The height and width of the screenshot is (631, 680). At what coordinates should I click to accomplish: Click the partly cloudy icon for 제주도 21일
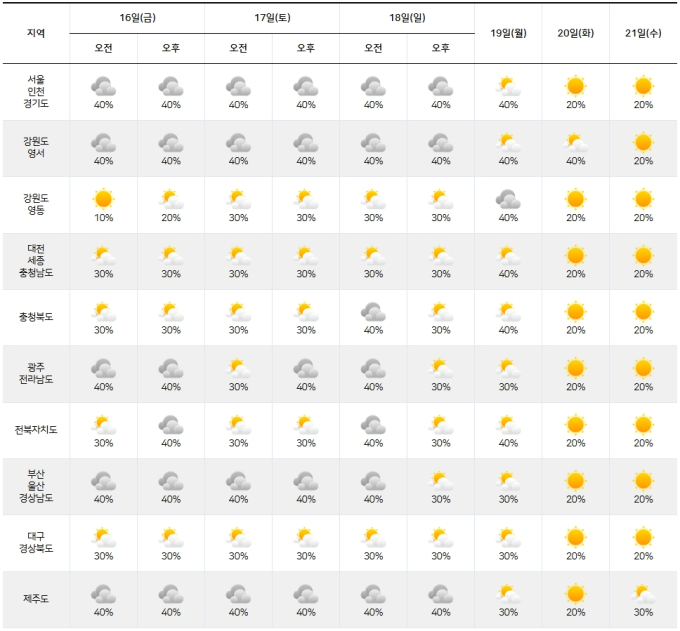(x=643, y=594)
